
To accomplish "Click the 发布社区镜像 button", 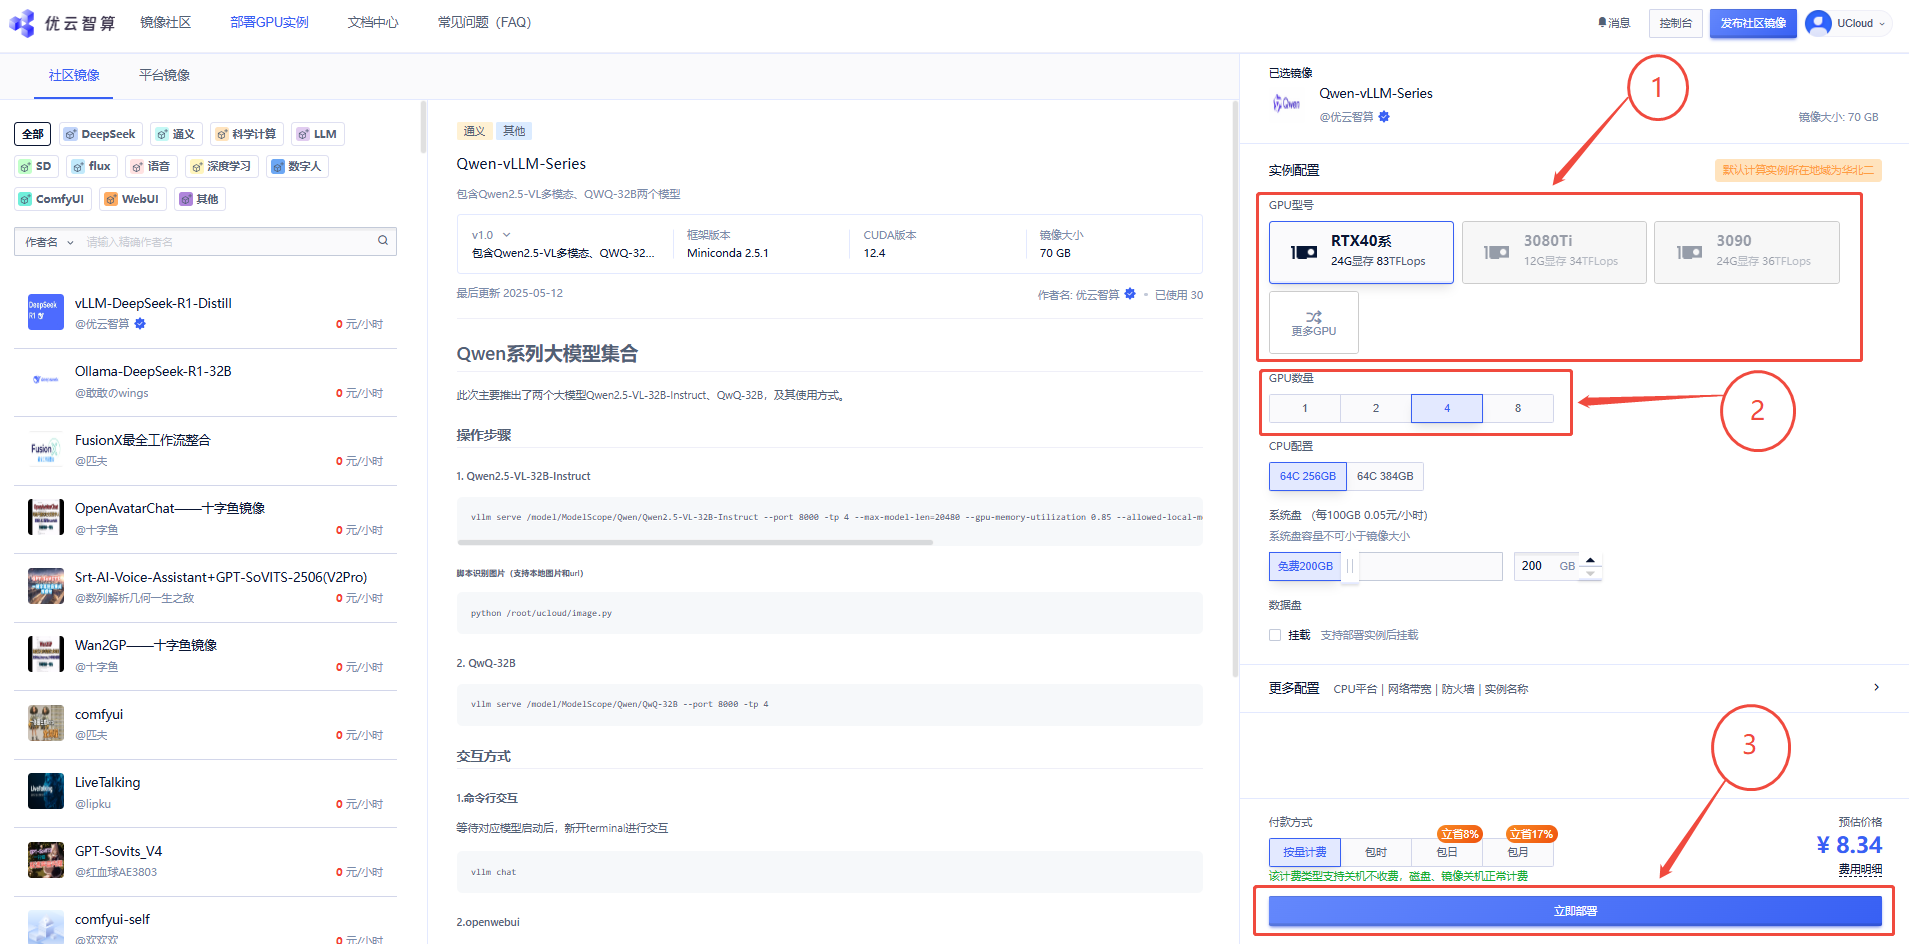I will [1753, 23].
